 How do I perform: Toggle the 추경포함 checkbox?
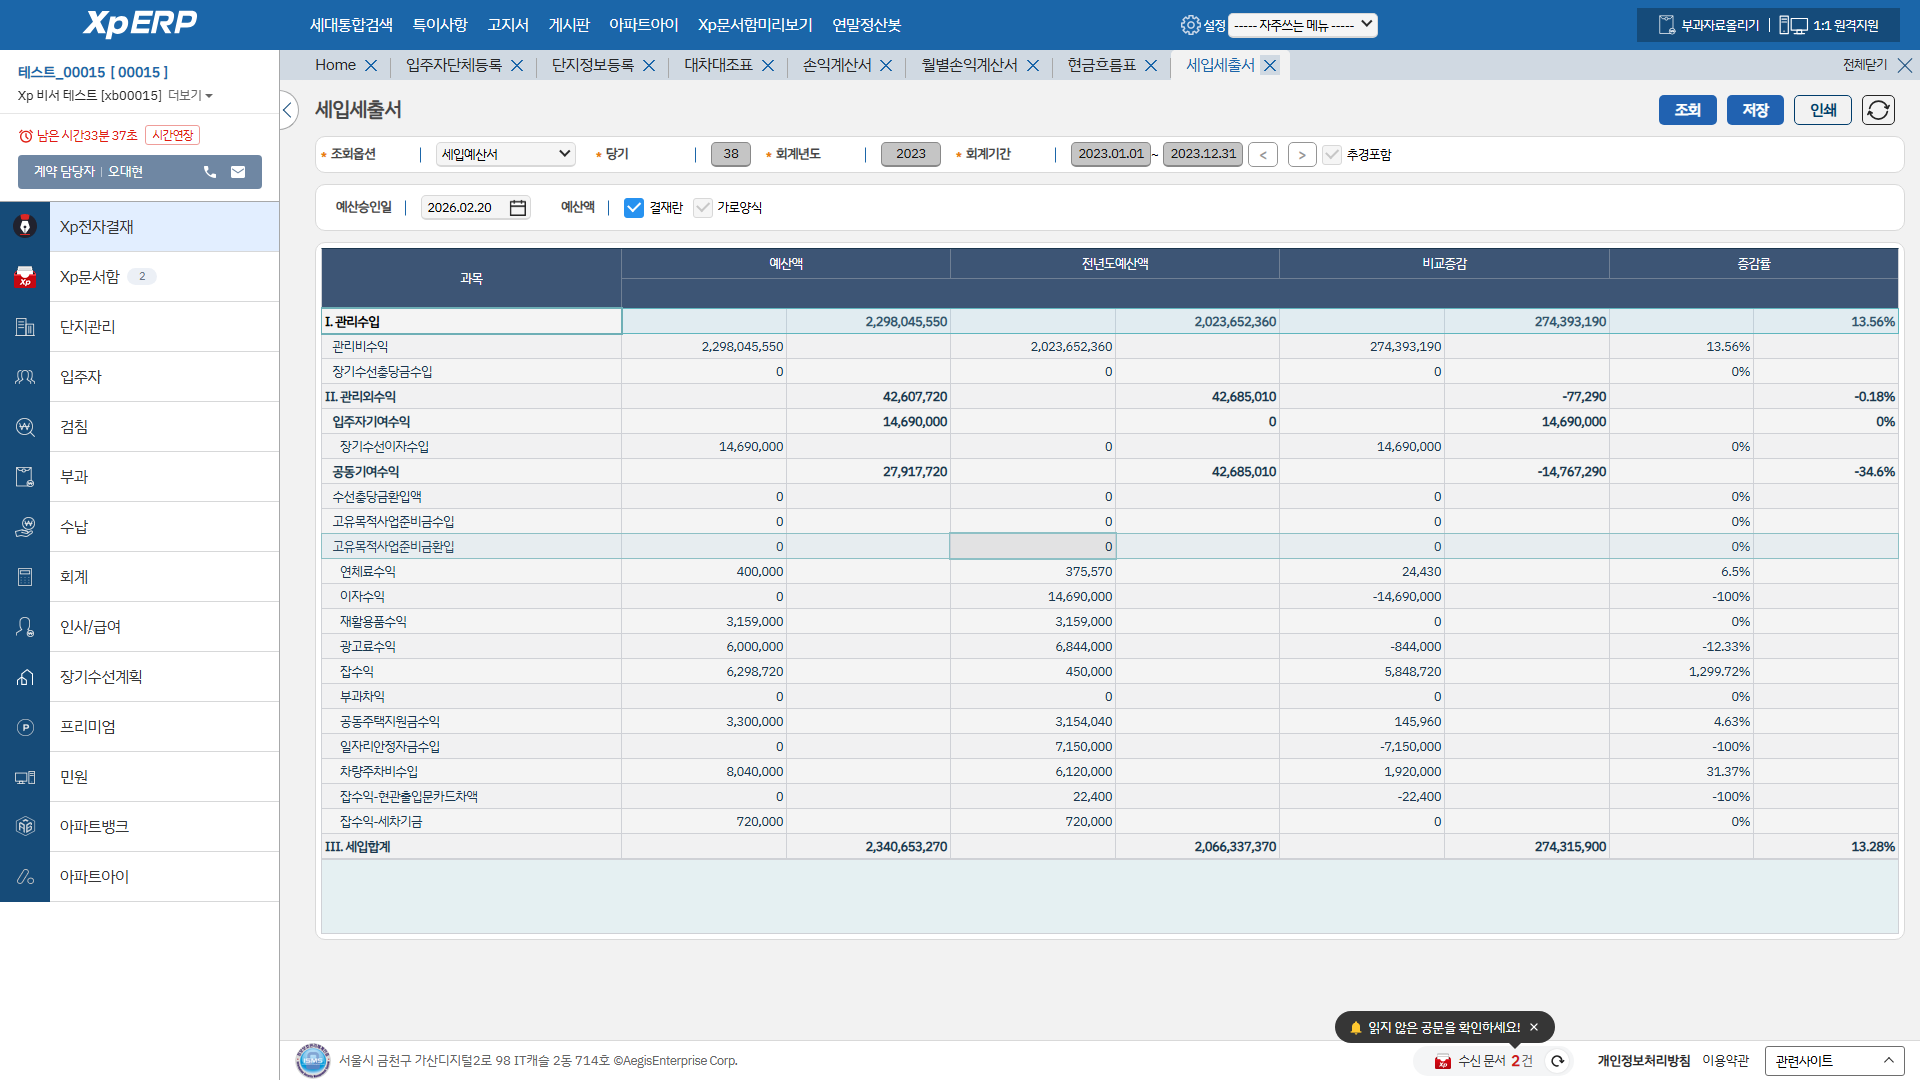1332,155
